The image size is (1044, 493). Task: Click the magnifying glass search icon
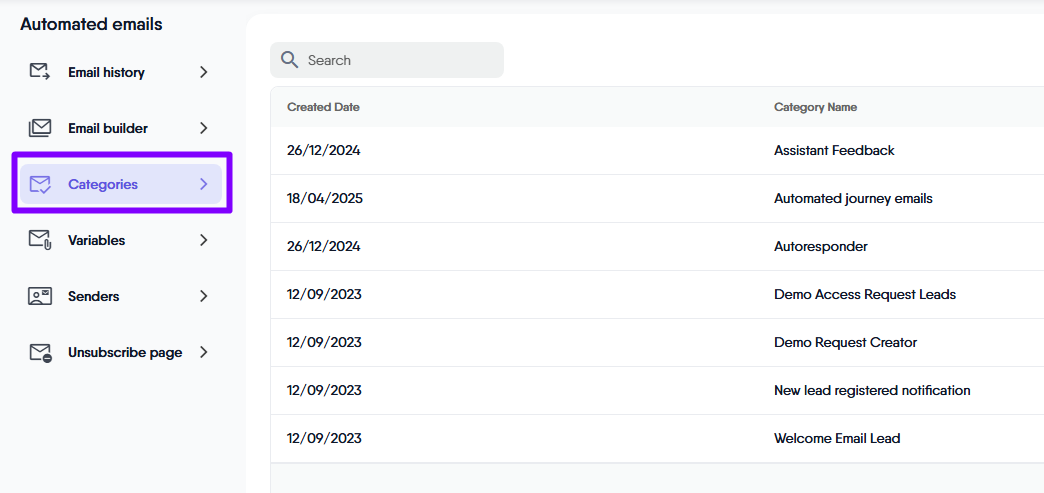pos(290,60)
